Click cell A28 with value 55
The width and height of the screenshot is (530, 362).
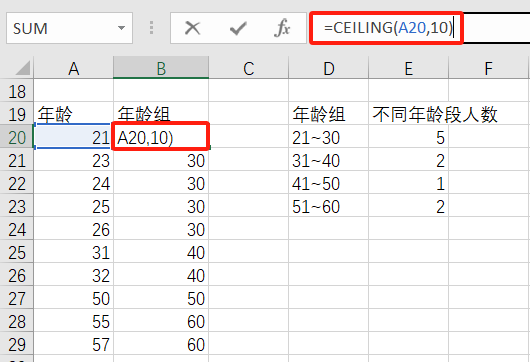click(x=74, y=320)
